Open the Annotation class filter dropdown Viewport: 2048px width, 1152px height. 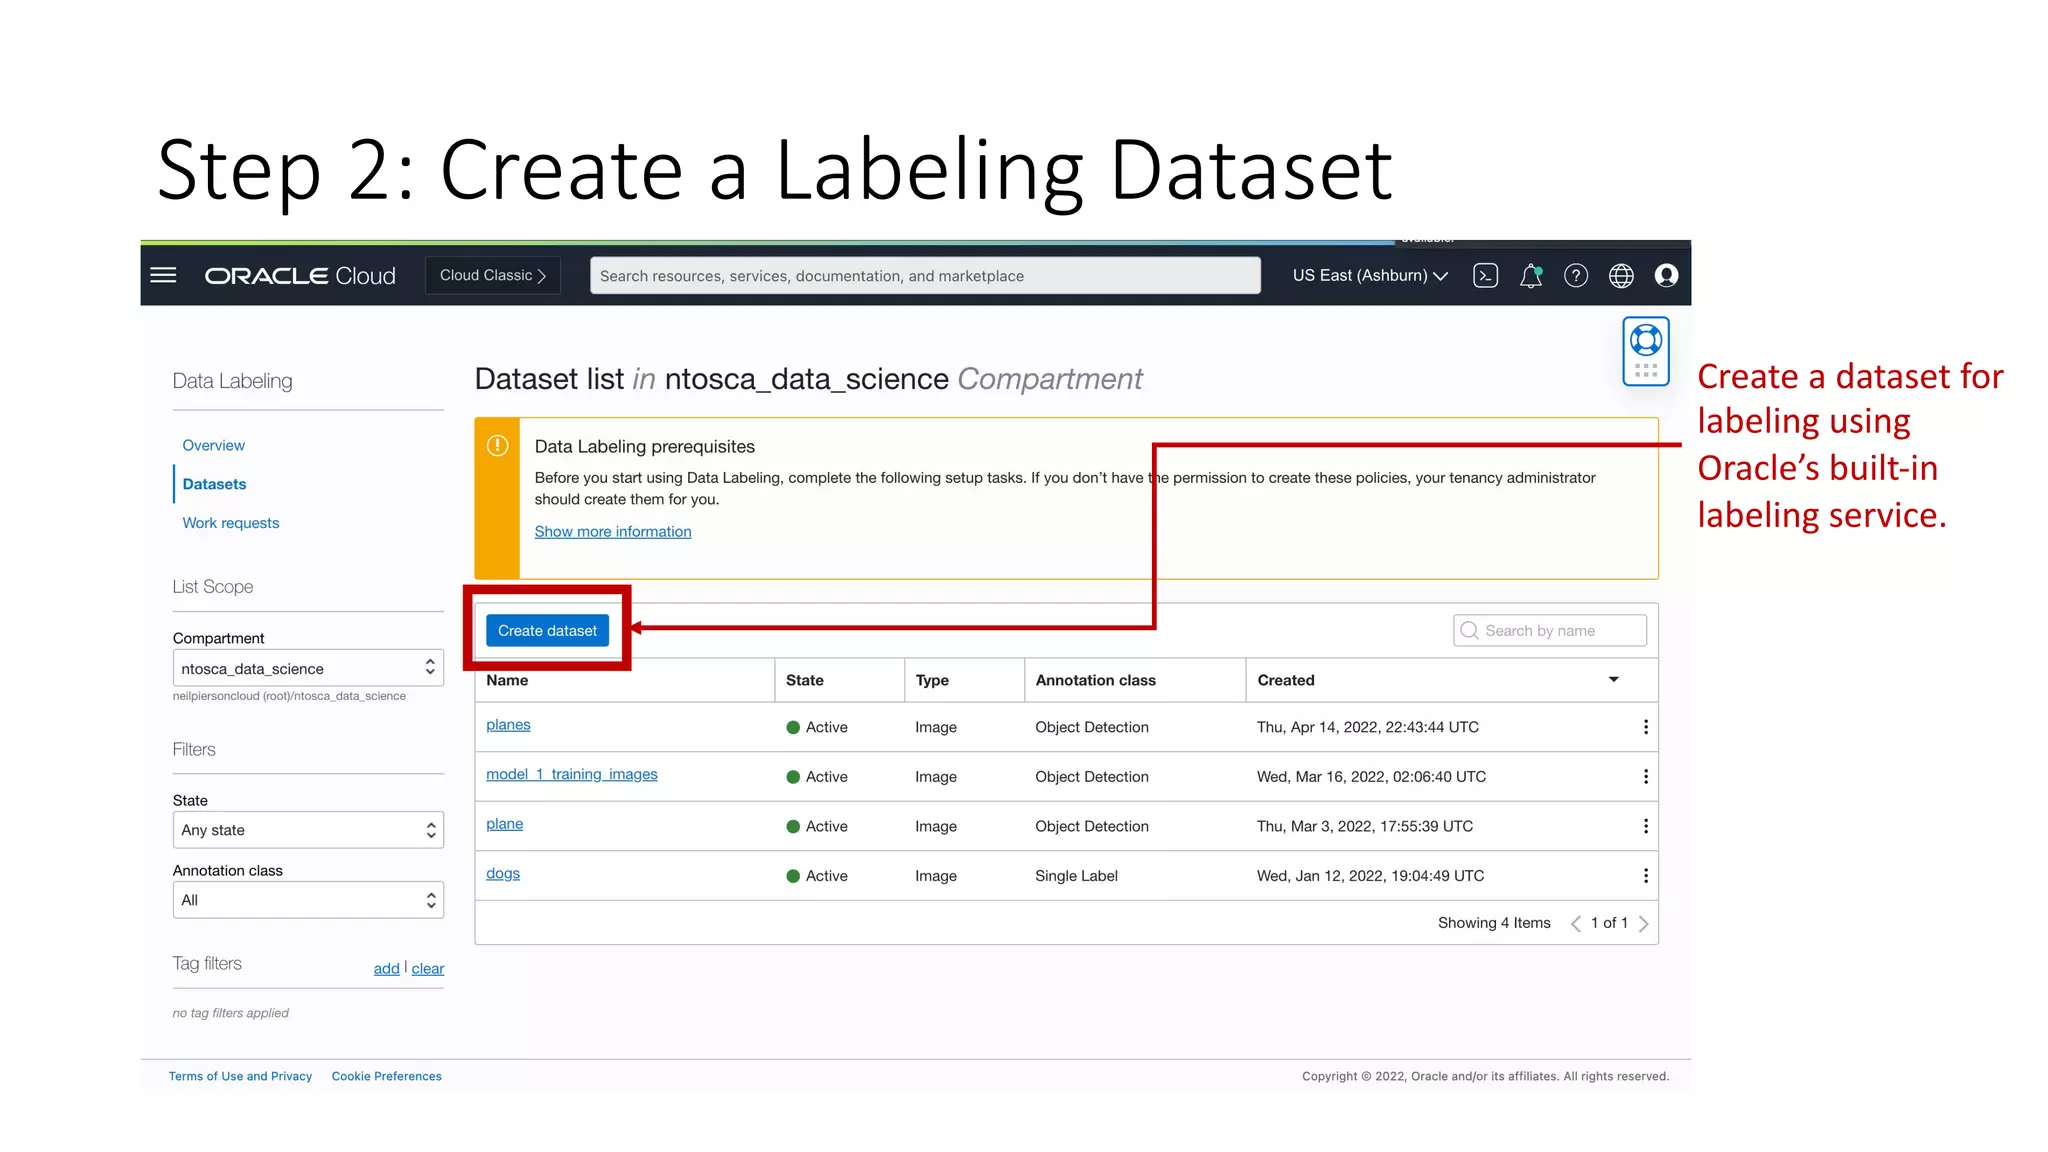tap(307, 900)
